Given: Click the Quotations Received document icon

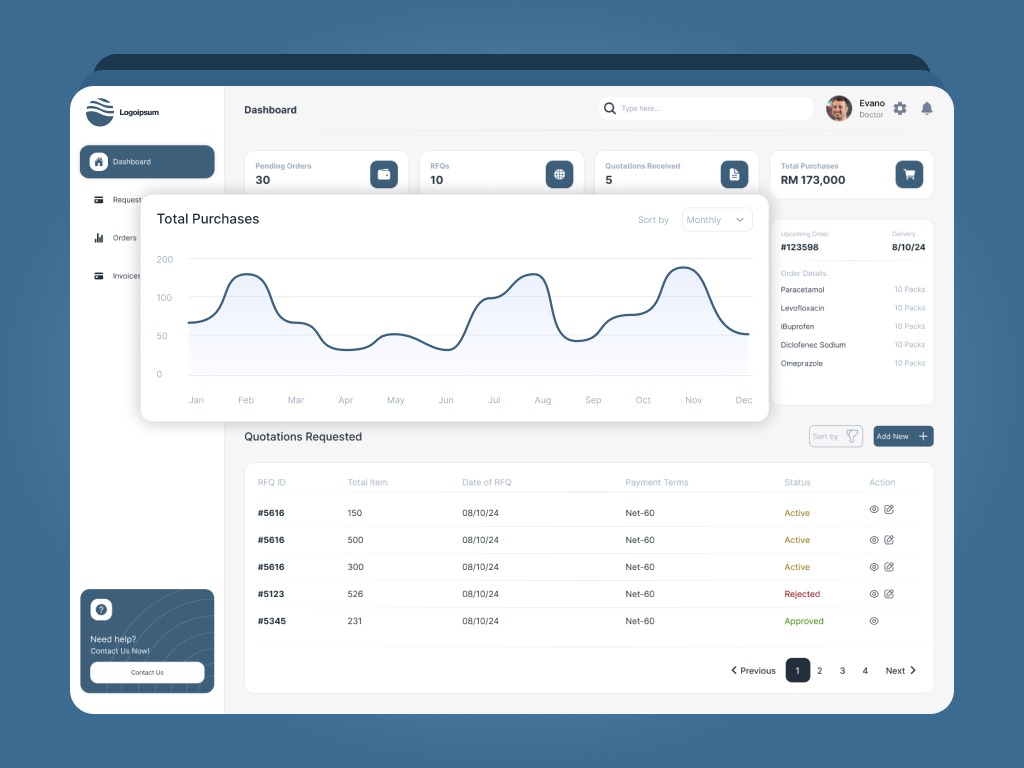Looking at the screenshot, I should tap(734, 174).
